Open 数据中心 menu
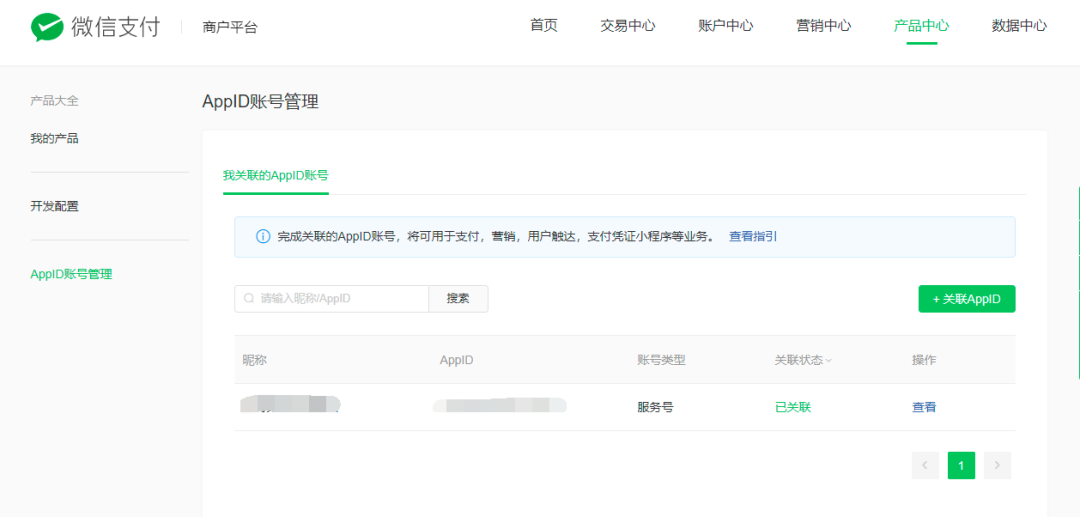This screenshot has height=517, width=1080. click(x=1019, y=26)
